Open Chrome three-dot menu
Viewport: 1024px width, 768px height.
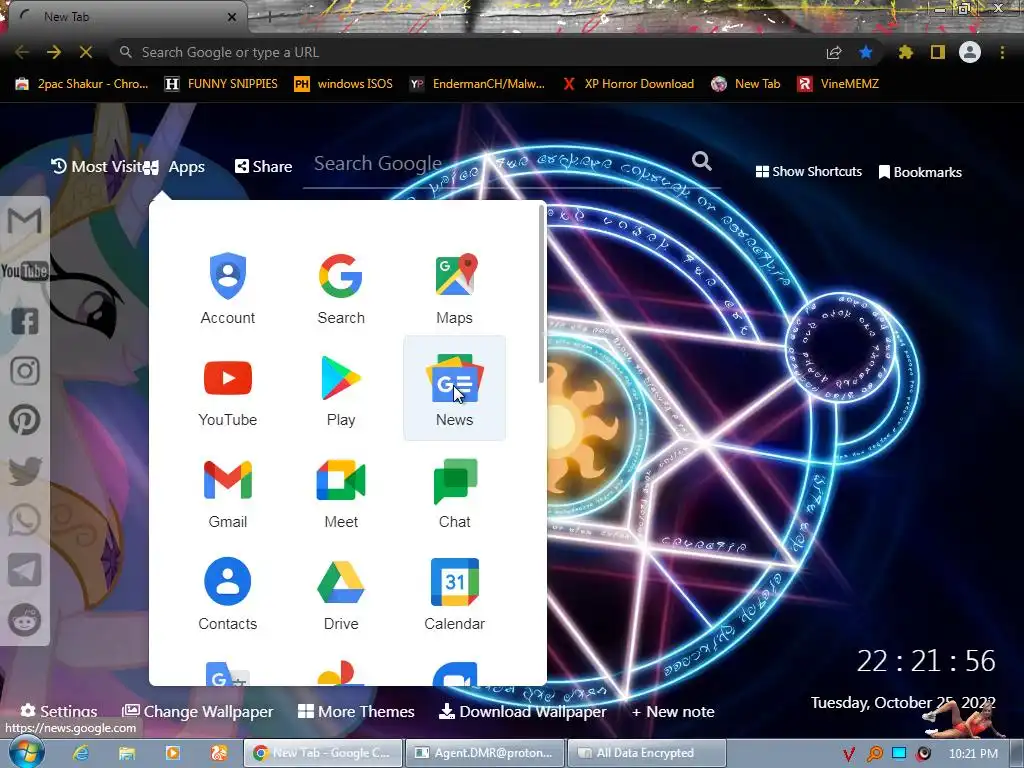(1002, 52)
